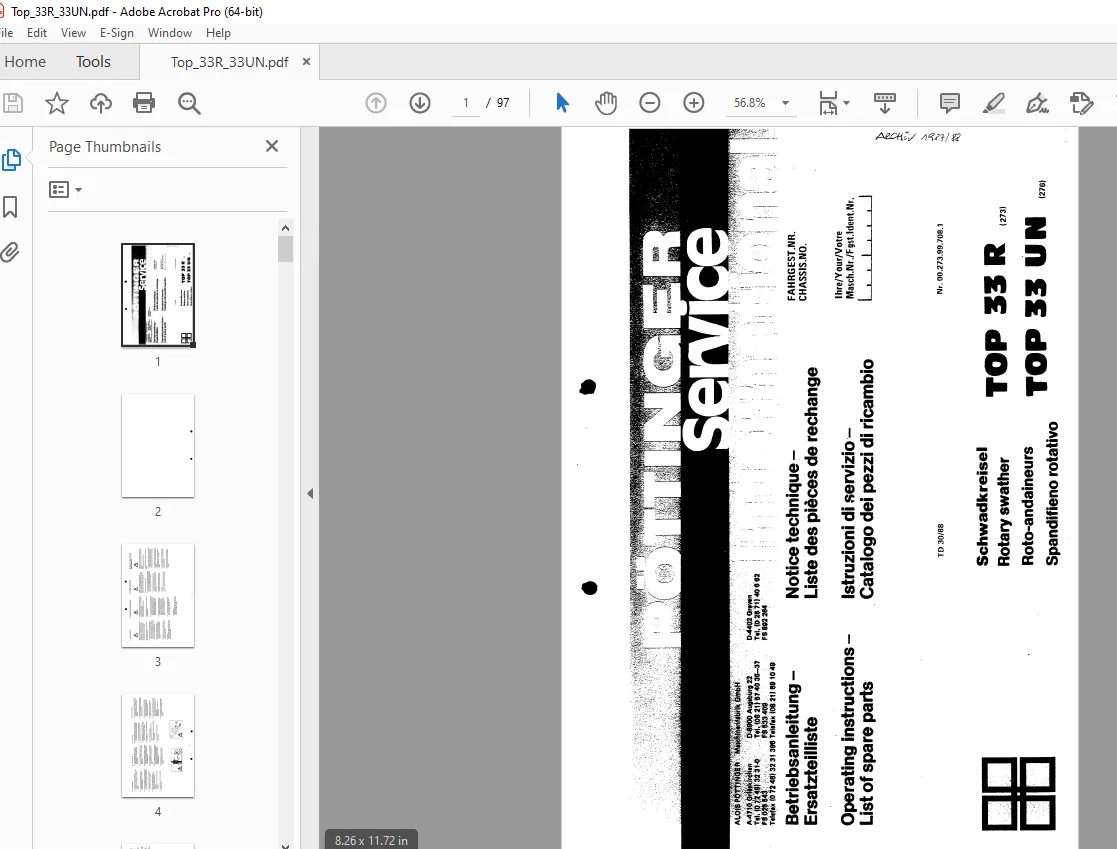Open thumbnail options dropdown menu
The image size is (1117, 849).
(x=66, y=189)
